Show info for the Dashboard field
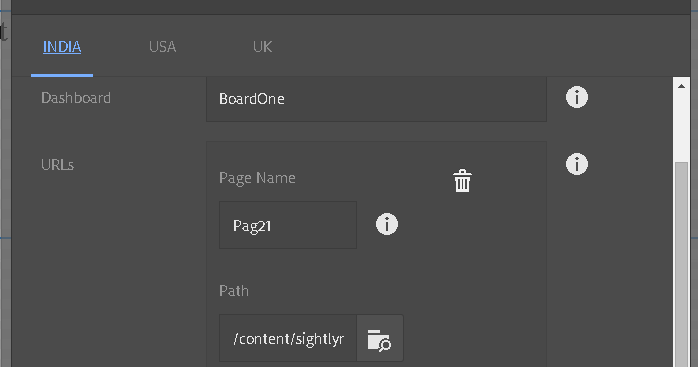Image resolution: width=698 pixels, height=367 pixels. coord(577,97)
